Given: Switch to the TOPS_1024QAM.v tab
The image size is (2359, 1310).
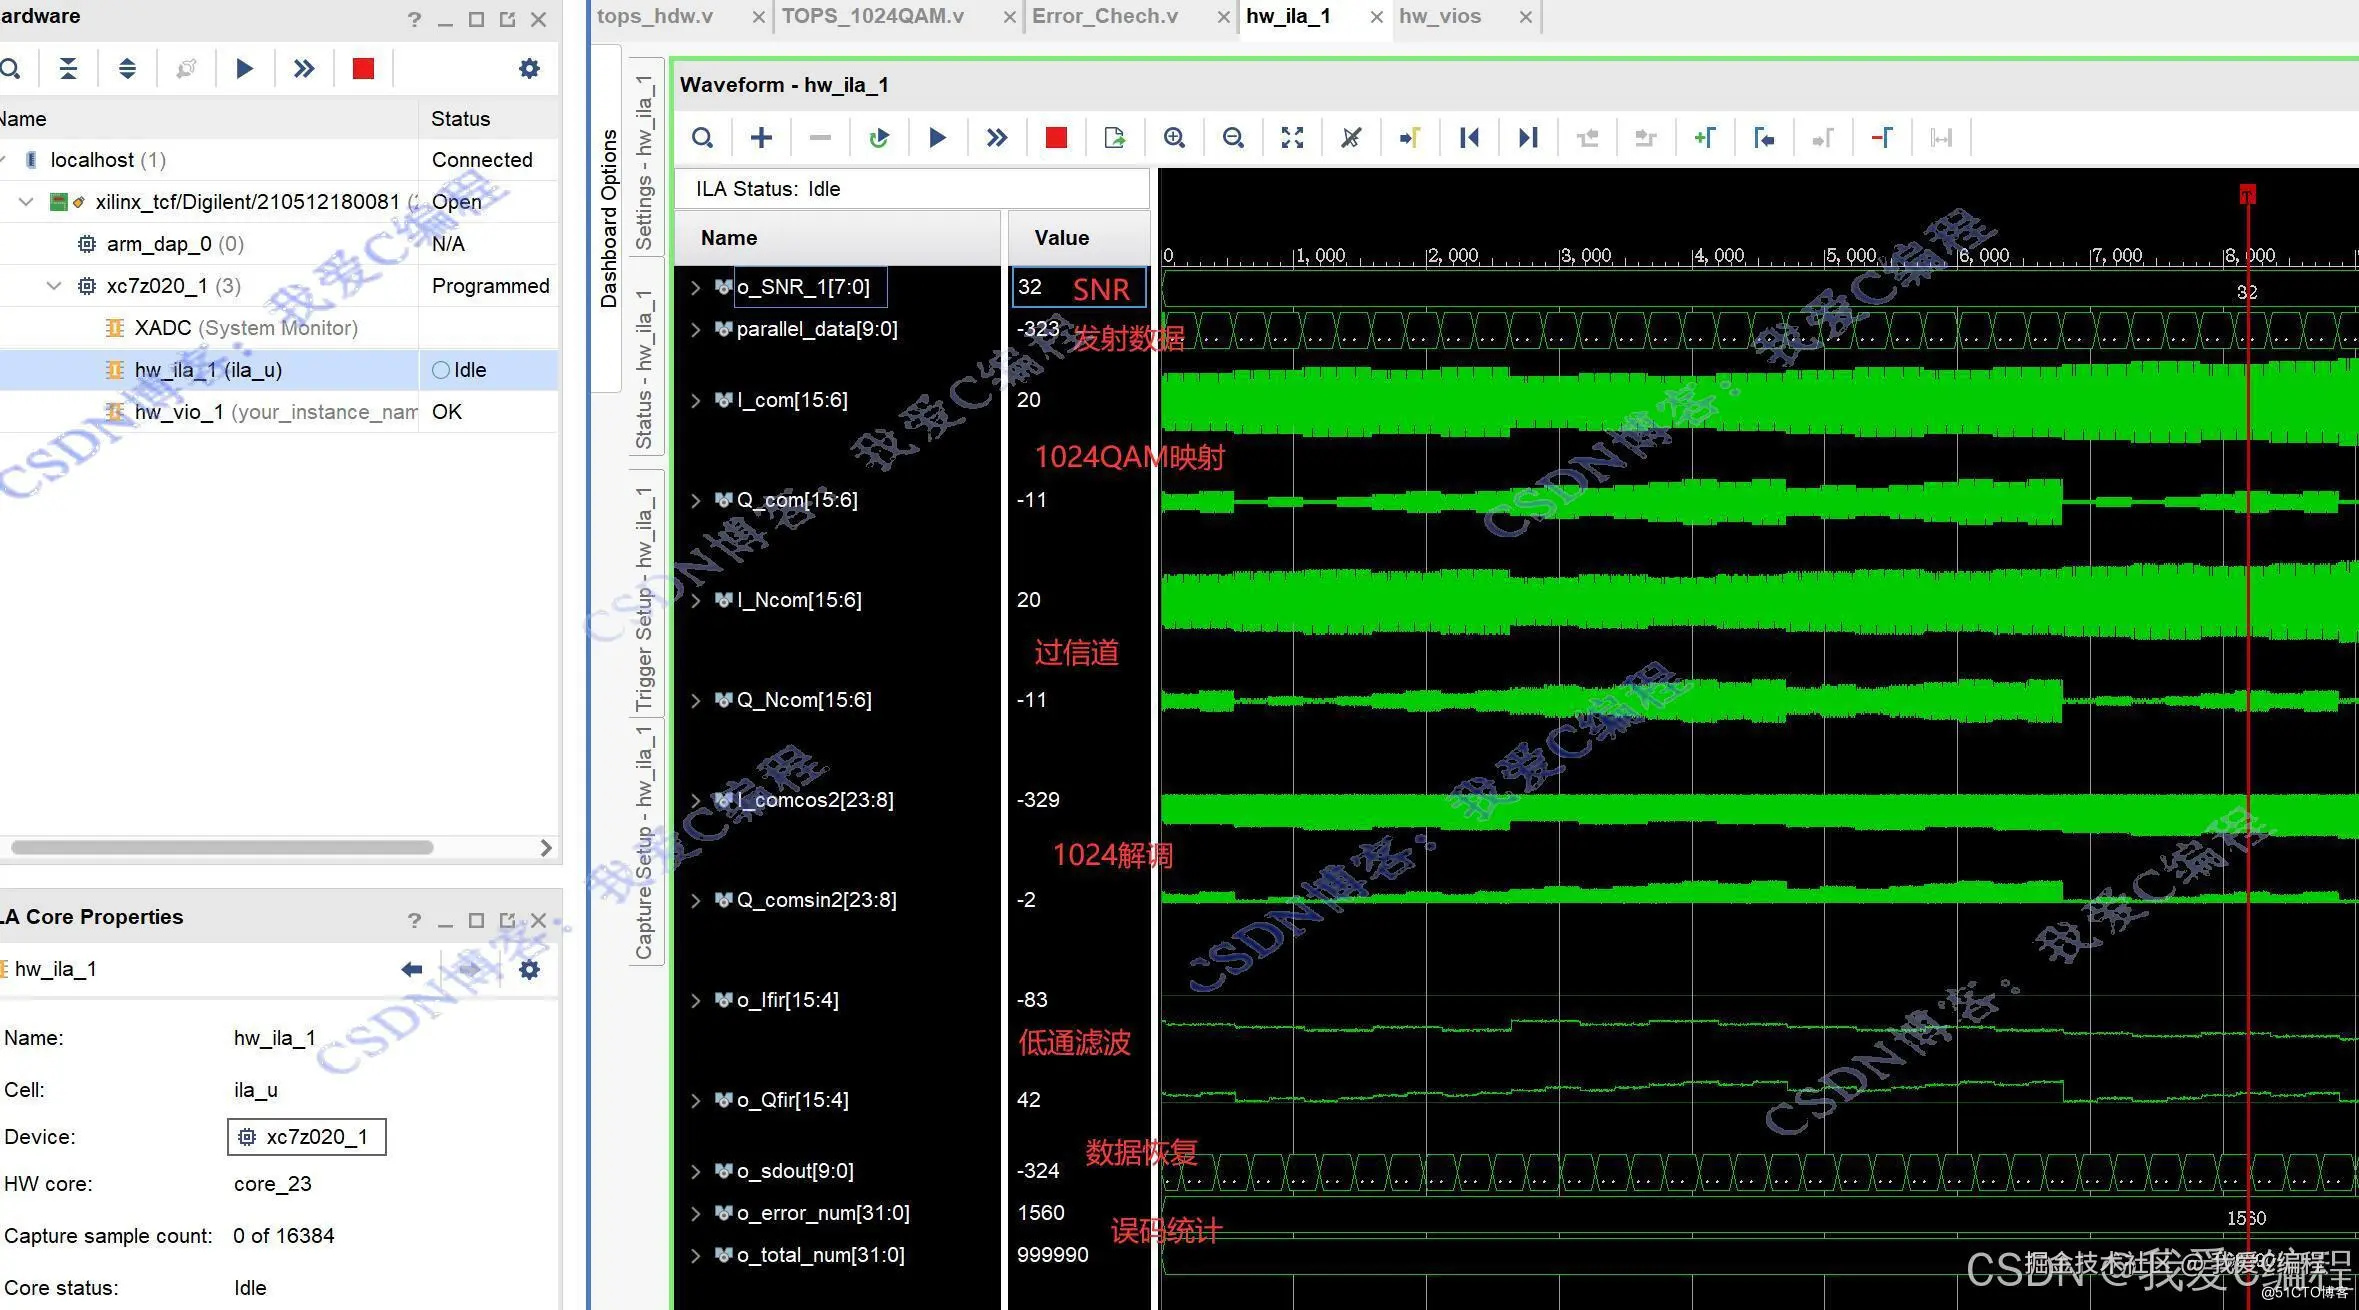Looking at the screenshot, I should click(872, 16).
